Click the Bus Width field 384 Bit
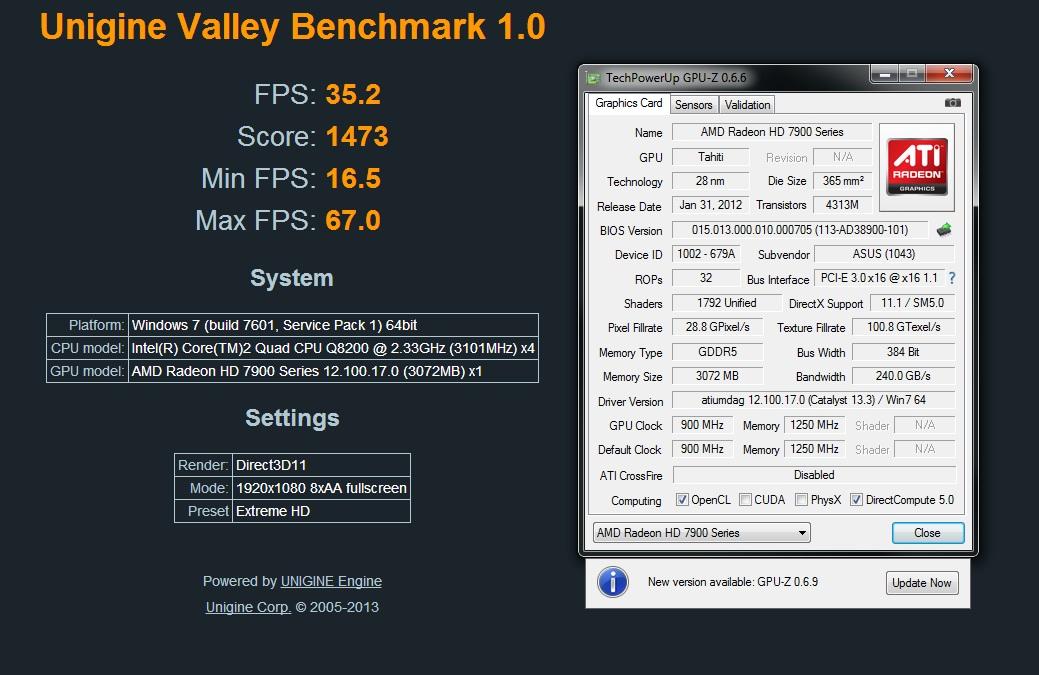The height and width of the screenshot is (675, 1039). click(903, 352)
